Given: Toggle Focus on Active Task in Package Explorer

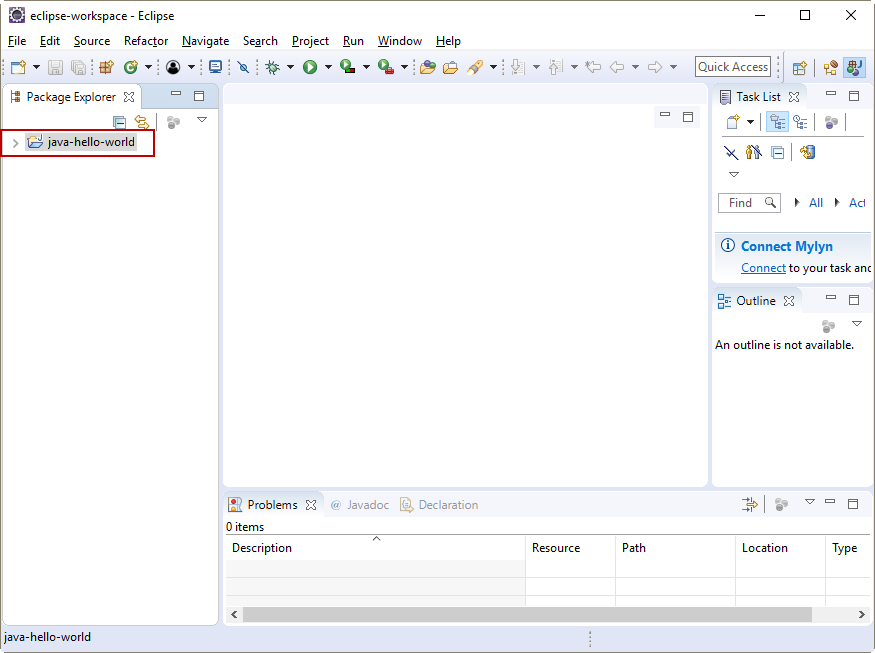Looking at the screenshot, I should pos(173,122).
